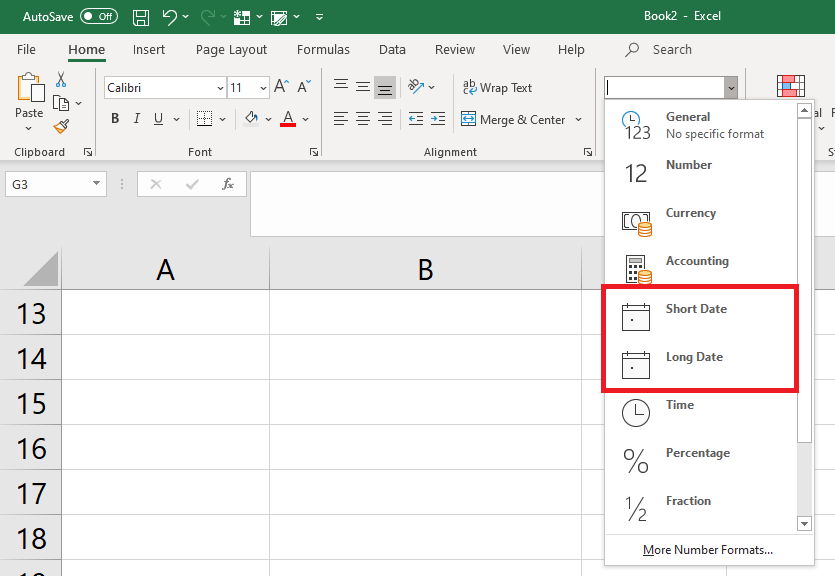835x576 pixels.
Task: Open the Clipboard dialog launcher
Action: point(88,152)
